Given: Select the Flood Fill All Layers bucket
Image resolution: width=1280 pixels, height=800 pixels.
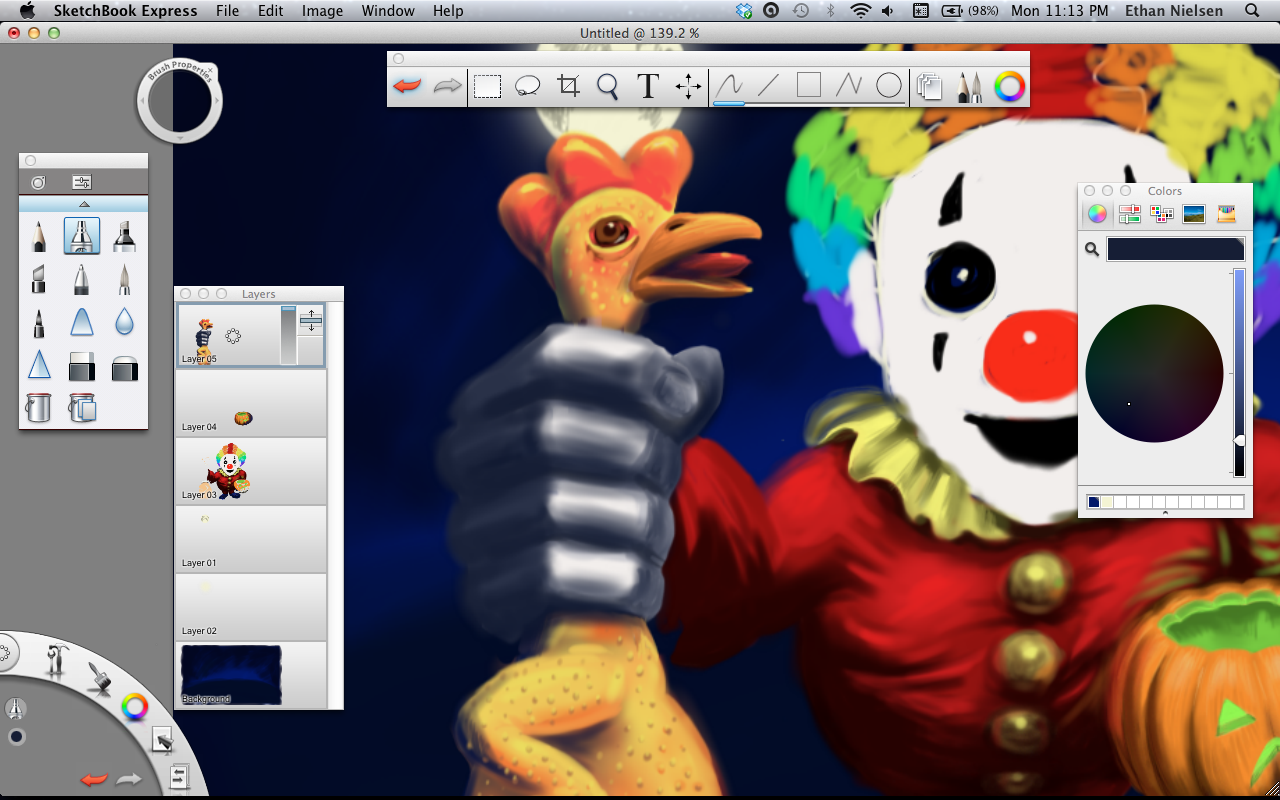Looking at the screenshot, I should (x=82, y=407).
